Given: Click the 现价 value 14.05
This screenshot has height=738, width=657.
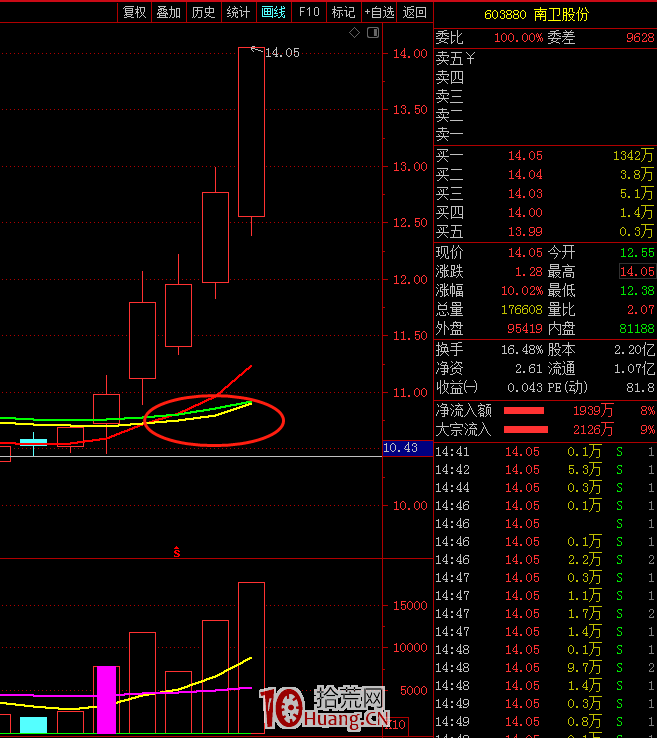Looking at the screenshot, I should click(525, 253).
